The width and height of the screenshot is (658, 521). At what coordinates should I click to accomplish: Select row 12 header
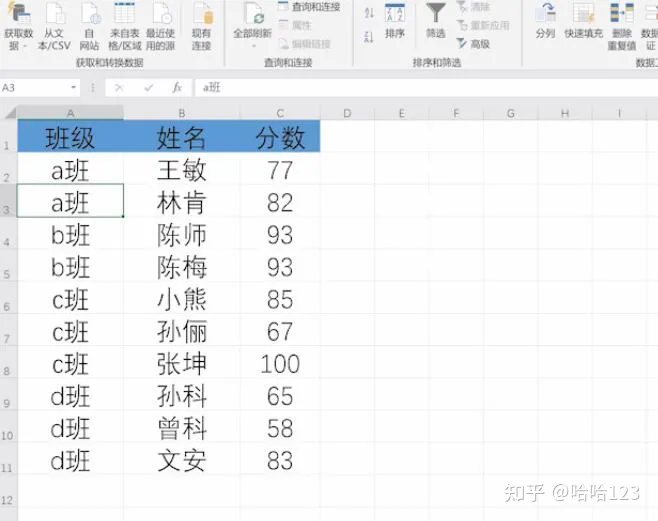(8, 491)
